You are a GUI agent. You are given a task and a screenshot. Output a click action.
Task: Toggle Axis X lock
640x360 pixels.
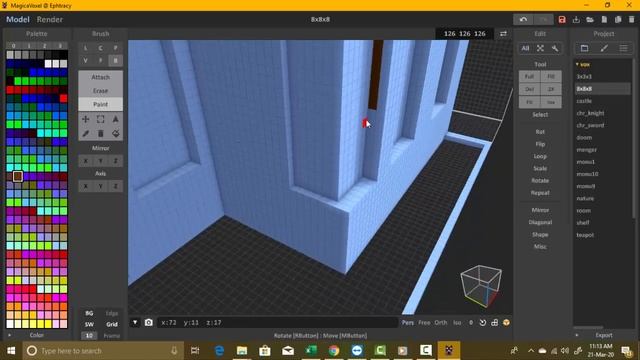[x=86, y=186]
